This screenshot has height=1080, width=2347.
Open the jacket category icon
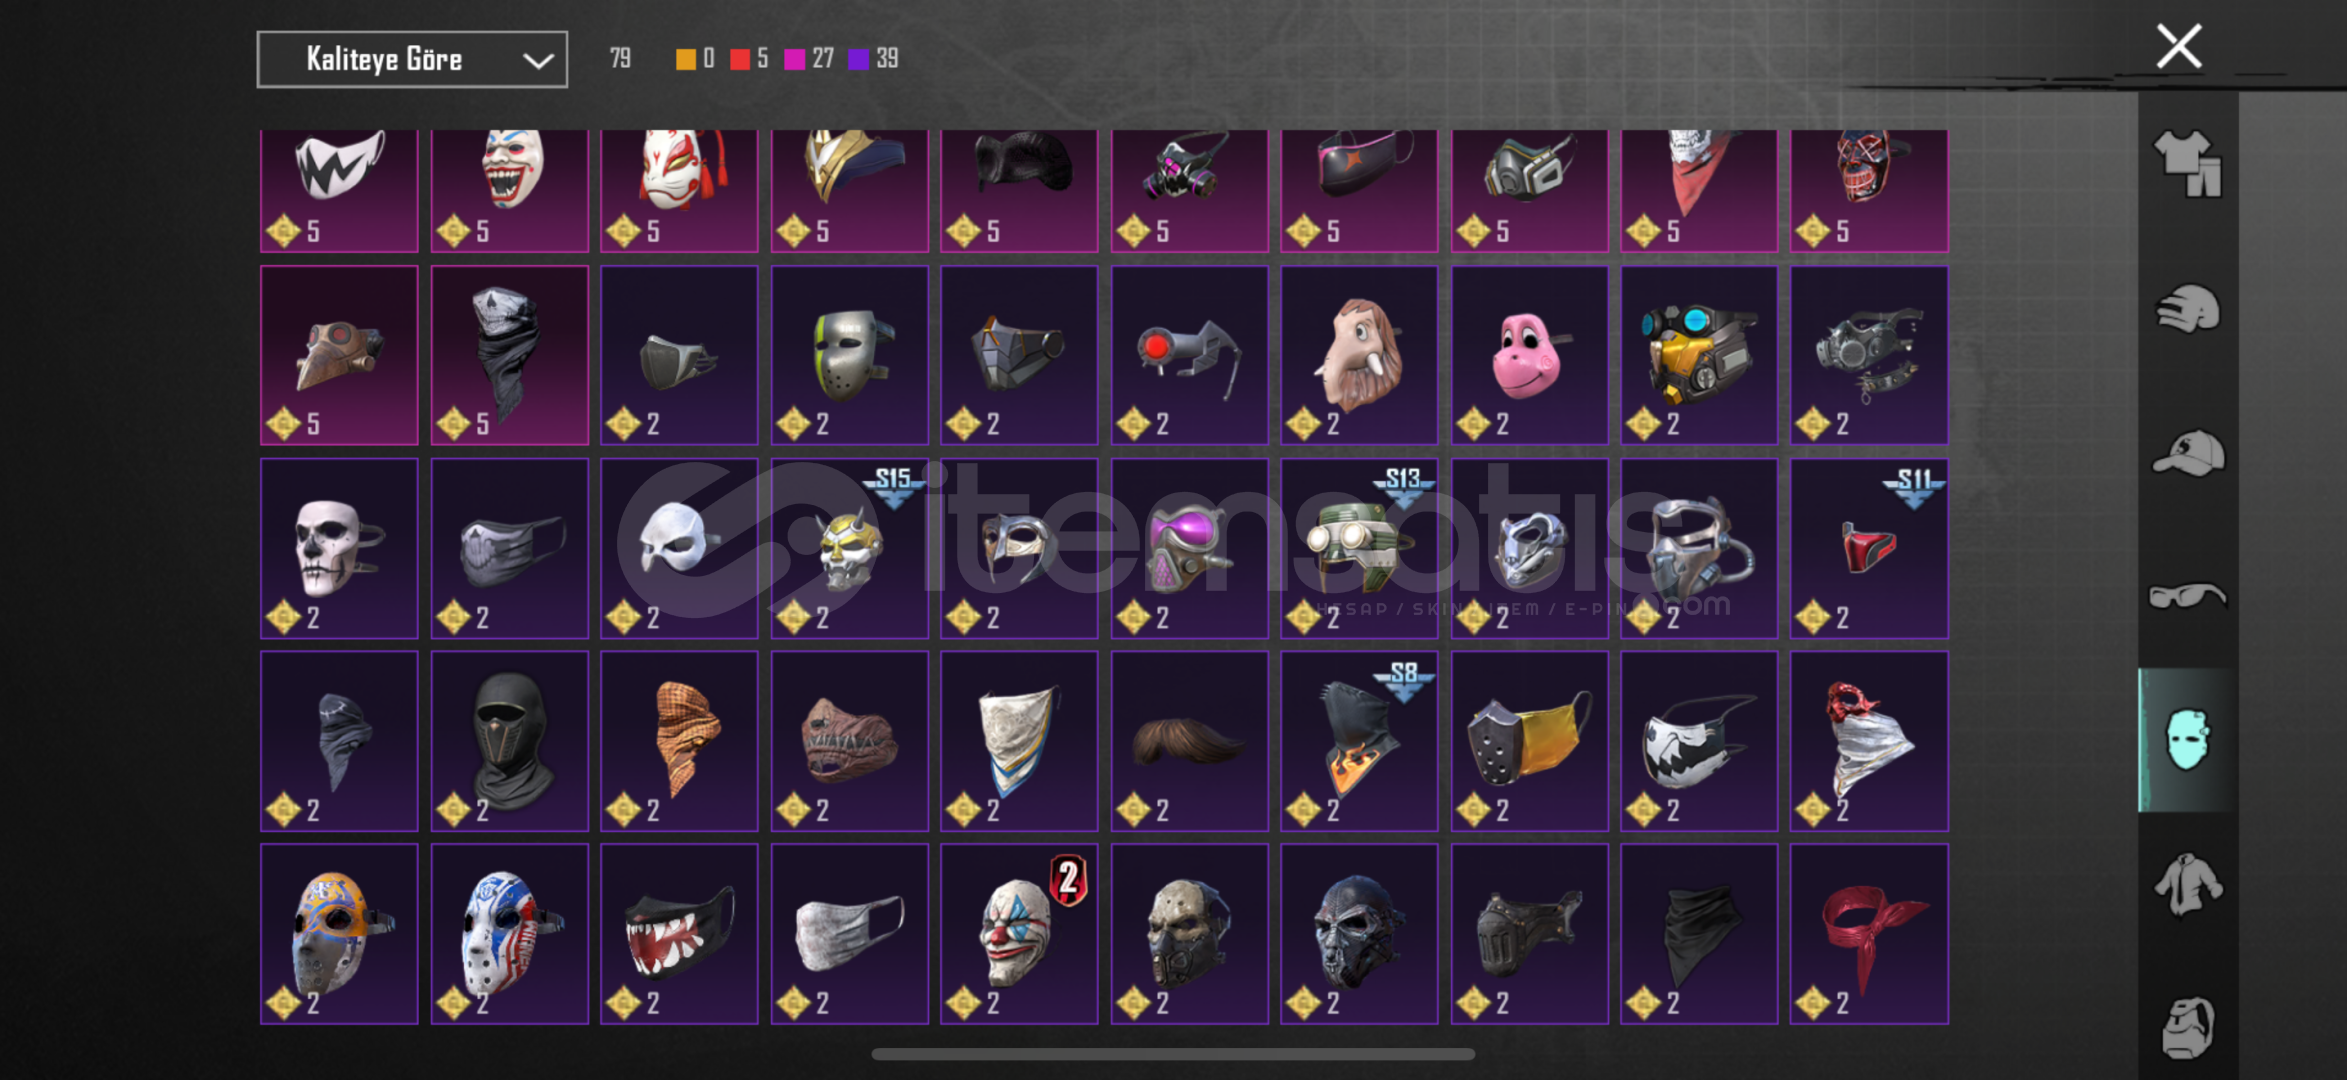(2188, 884)
